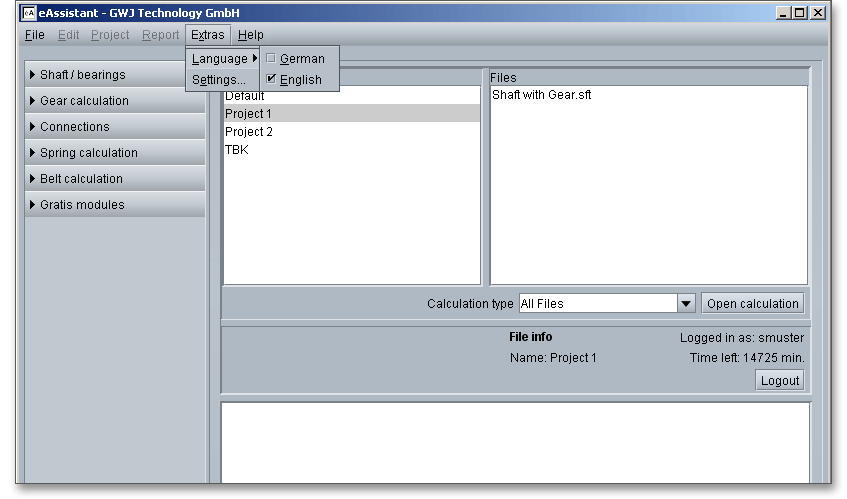The height and width of the screenshot is (499, 847).
Task: Open the Help menu
Action: click(x=251, y=35)
